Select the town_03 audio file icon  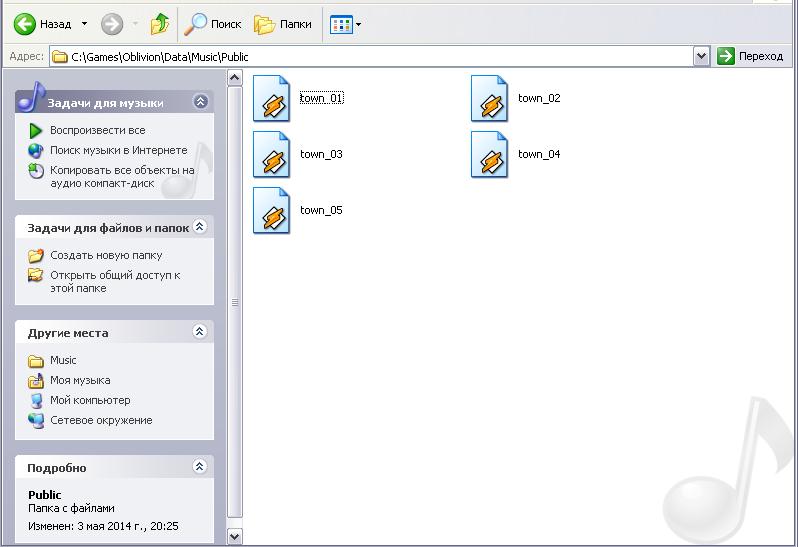pos(272,154)
